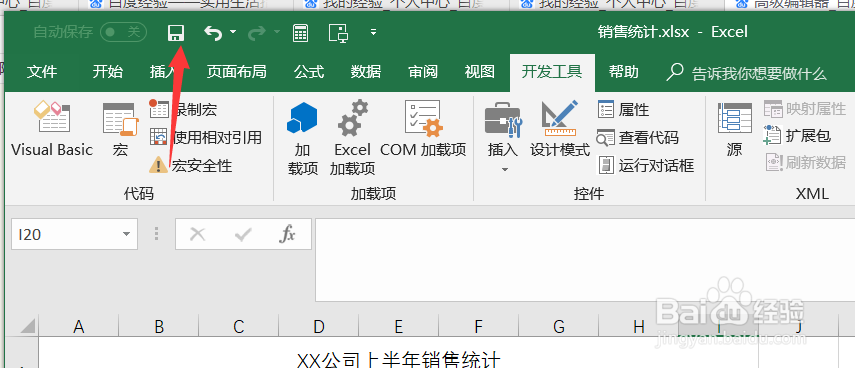Select column D header

[318, 327]
